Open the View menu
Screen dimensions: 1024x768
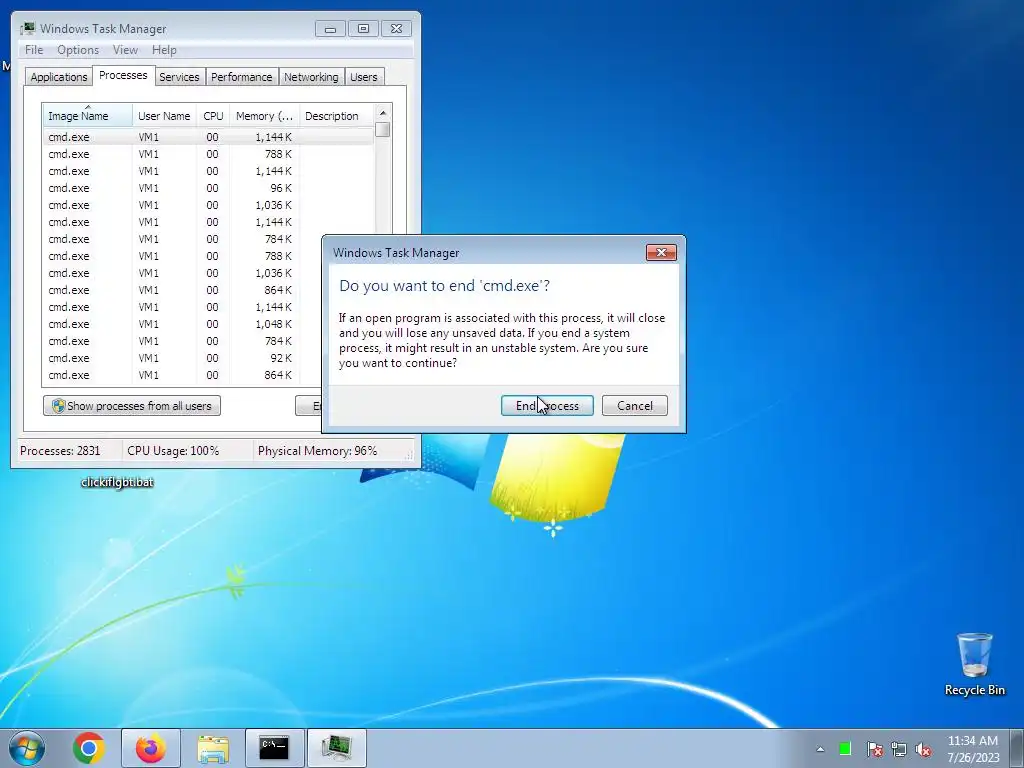125,50
